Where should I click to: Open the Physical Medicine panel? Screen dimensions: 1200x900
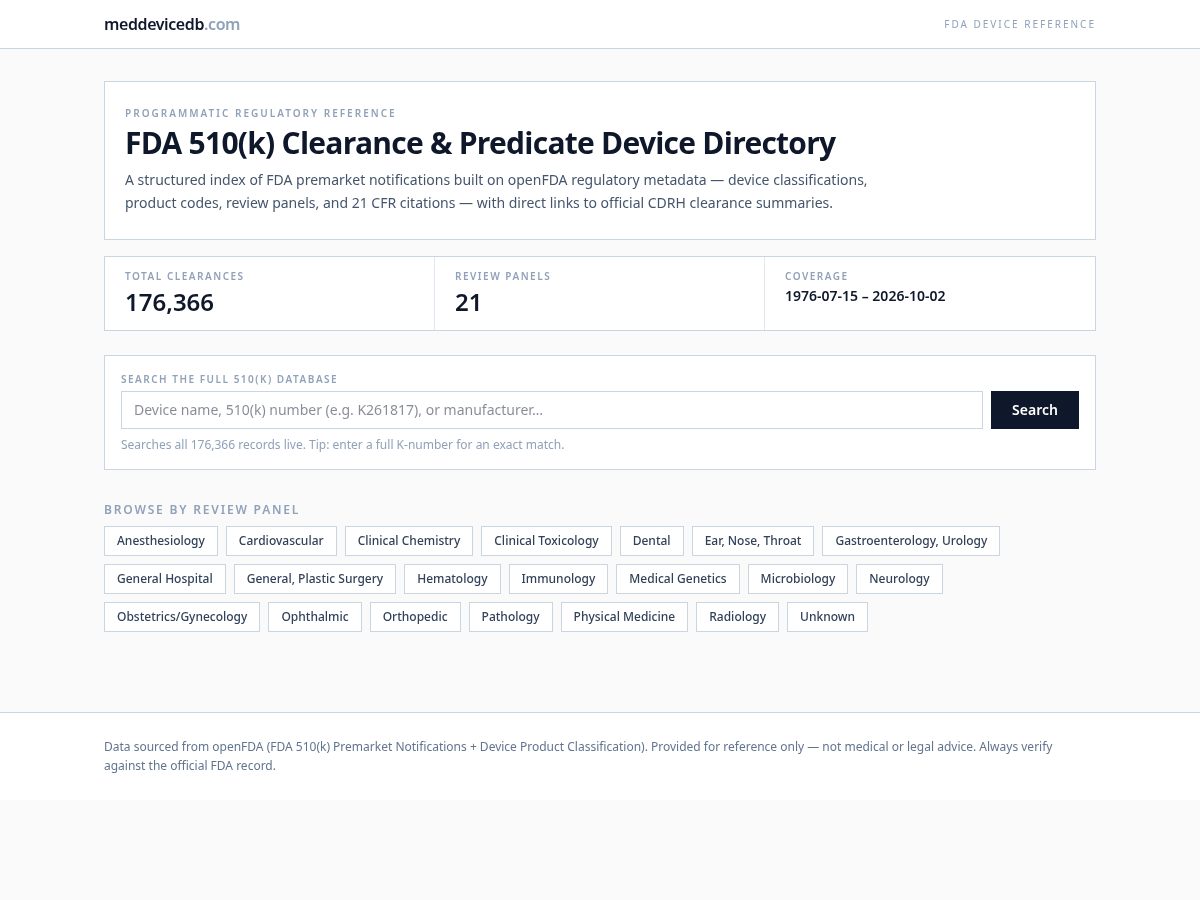click(624, 617)
